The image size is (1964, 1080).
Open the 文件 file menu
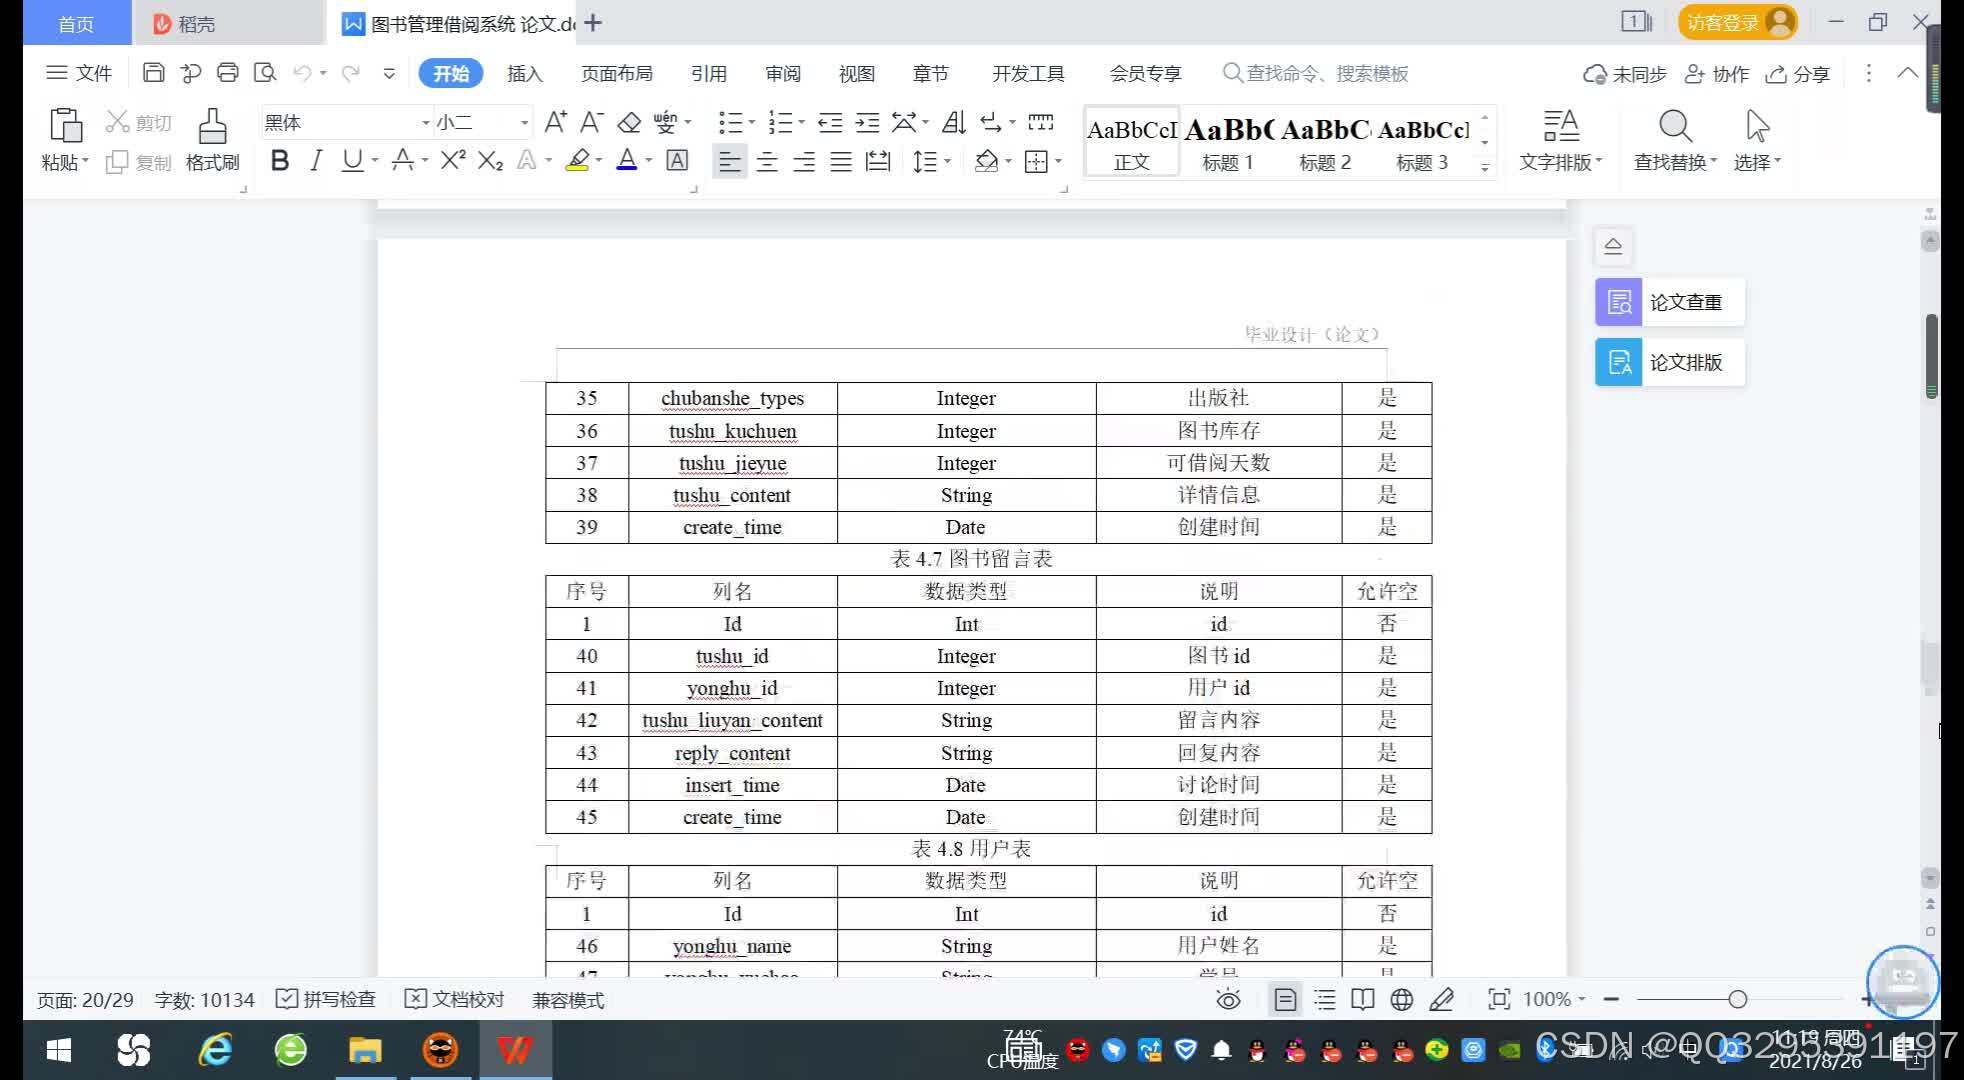[79, 73]
